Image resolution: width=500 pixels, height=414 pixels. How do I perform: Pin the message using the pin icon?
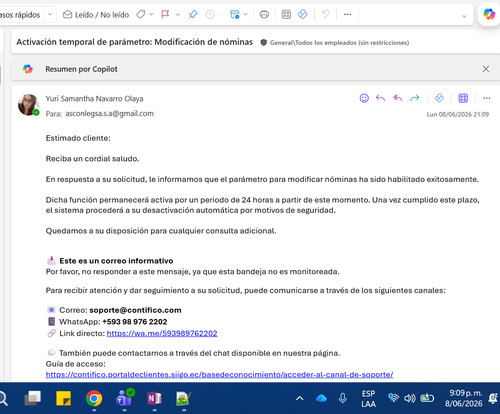(x=193, y=14)
